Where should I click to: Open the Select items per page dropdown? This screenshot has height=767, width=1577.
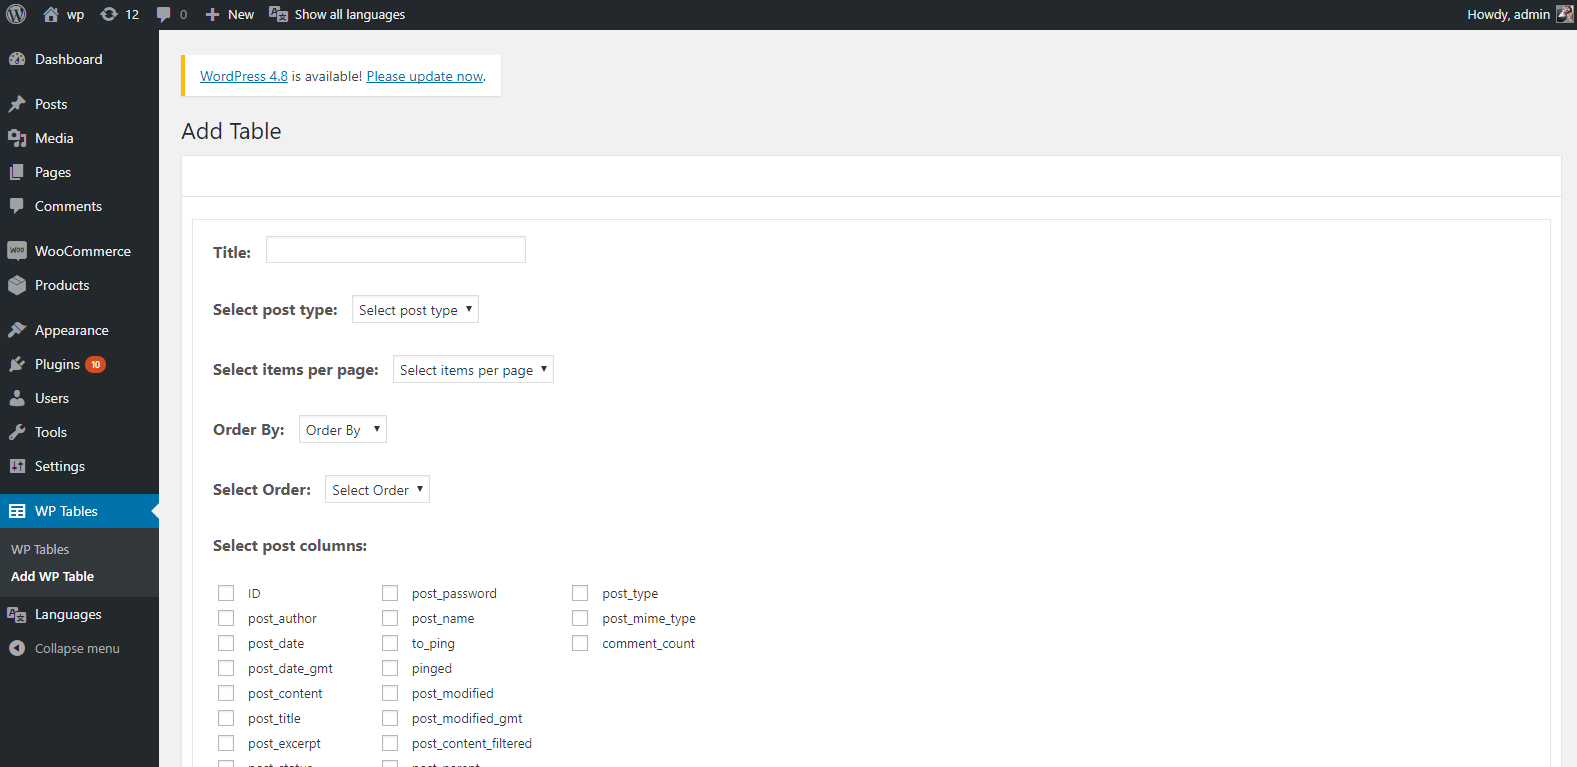(x=473, y=370)
